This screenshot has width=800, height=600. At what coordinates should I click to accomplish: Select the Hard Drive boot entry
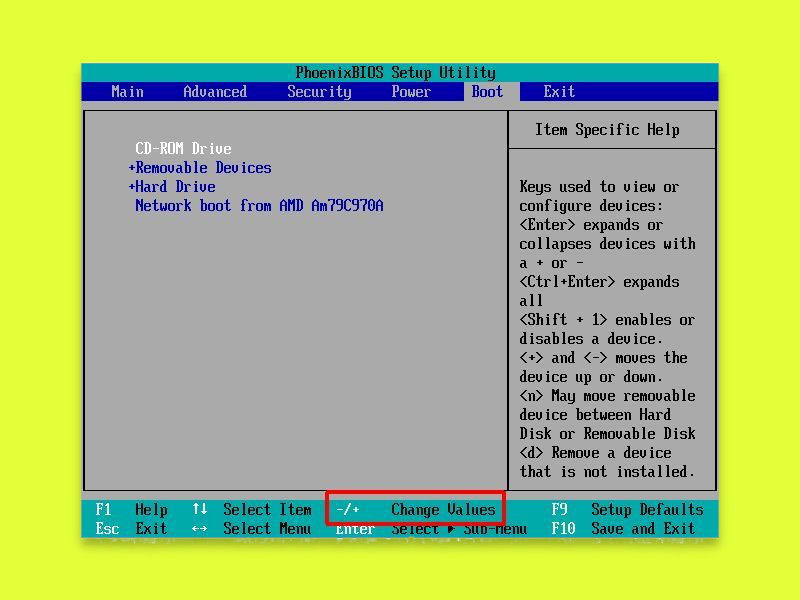(175, 187)
